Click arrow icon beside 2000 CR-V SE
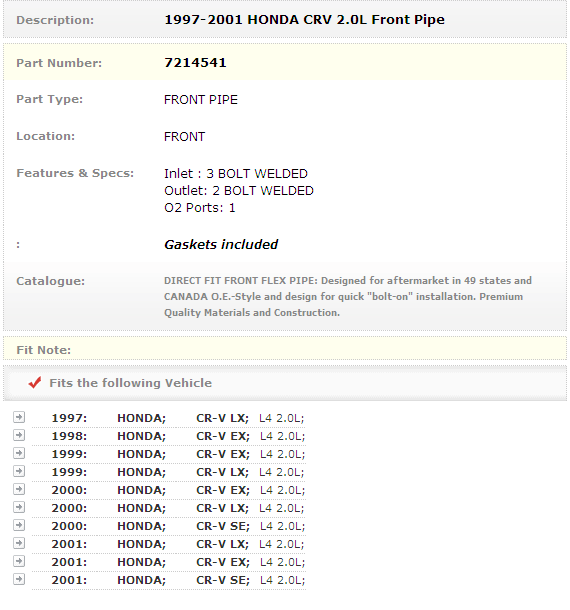 pos(19,525)
